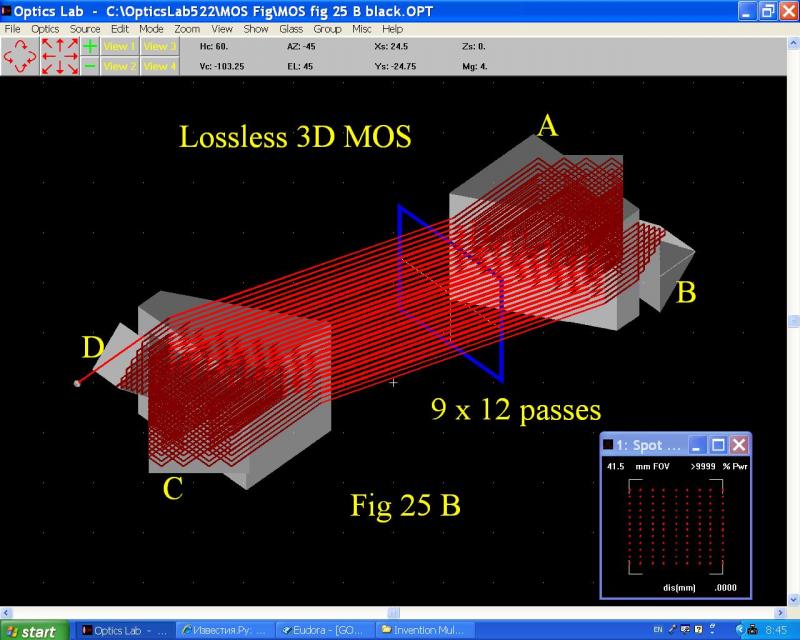Select the View 3 button
Screen dimensions: 800x640
click(159, 46)
